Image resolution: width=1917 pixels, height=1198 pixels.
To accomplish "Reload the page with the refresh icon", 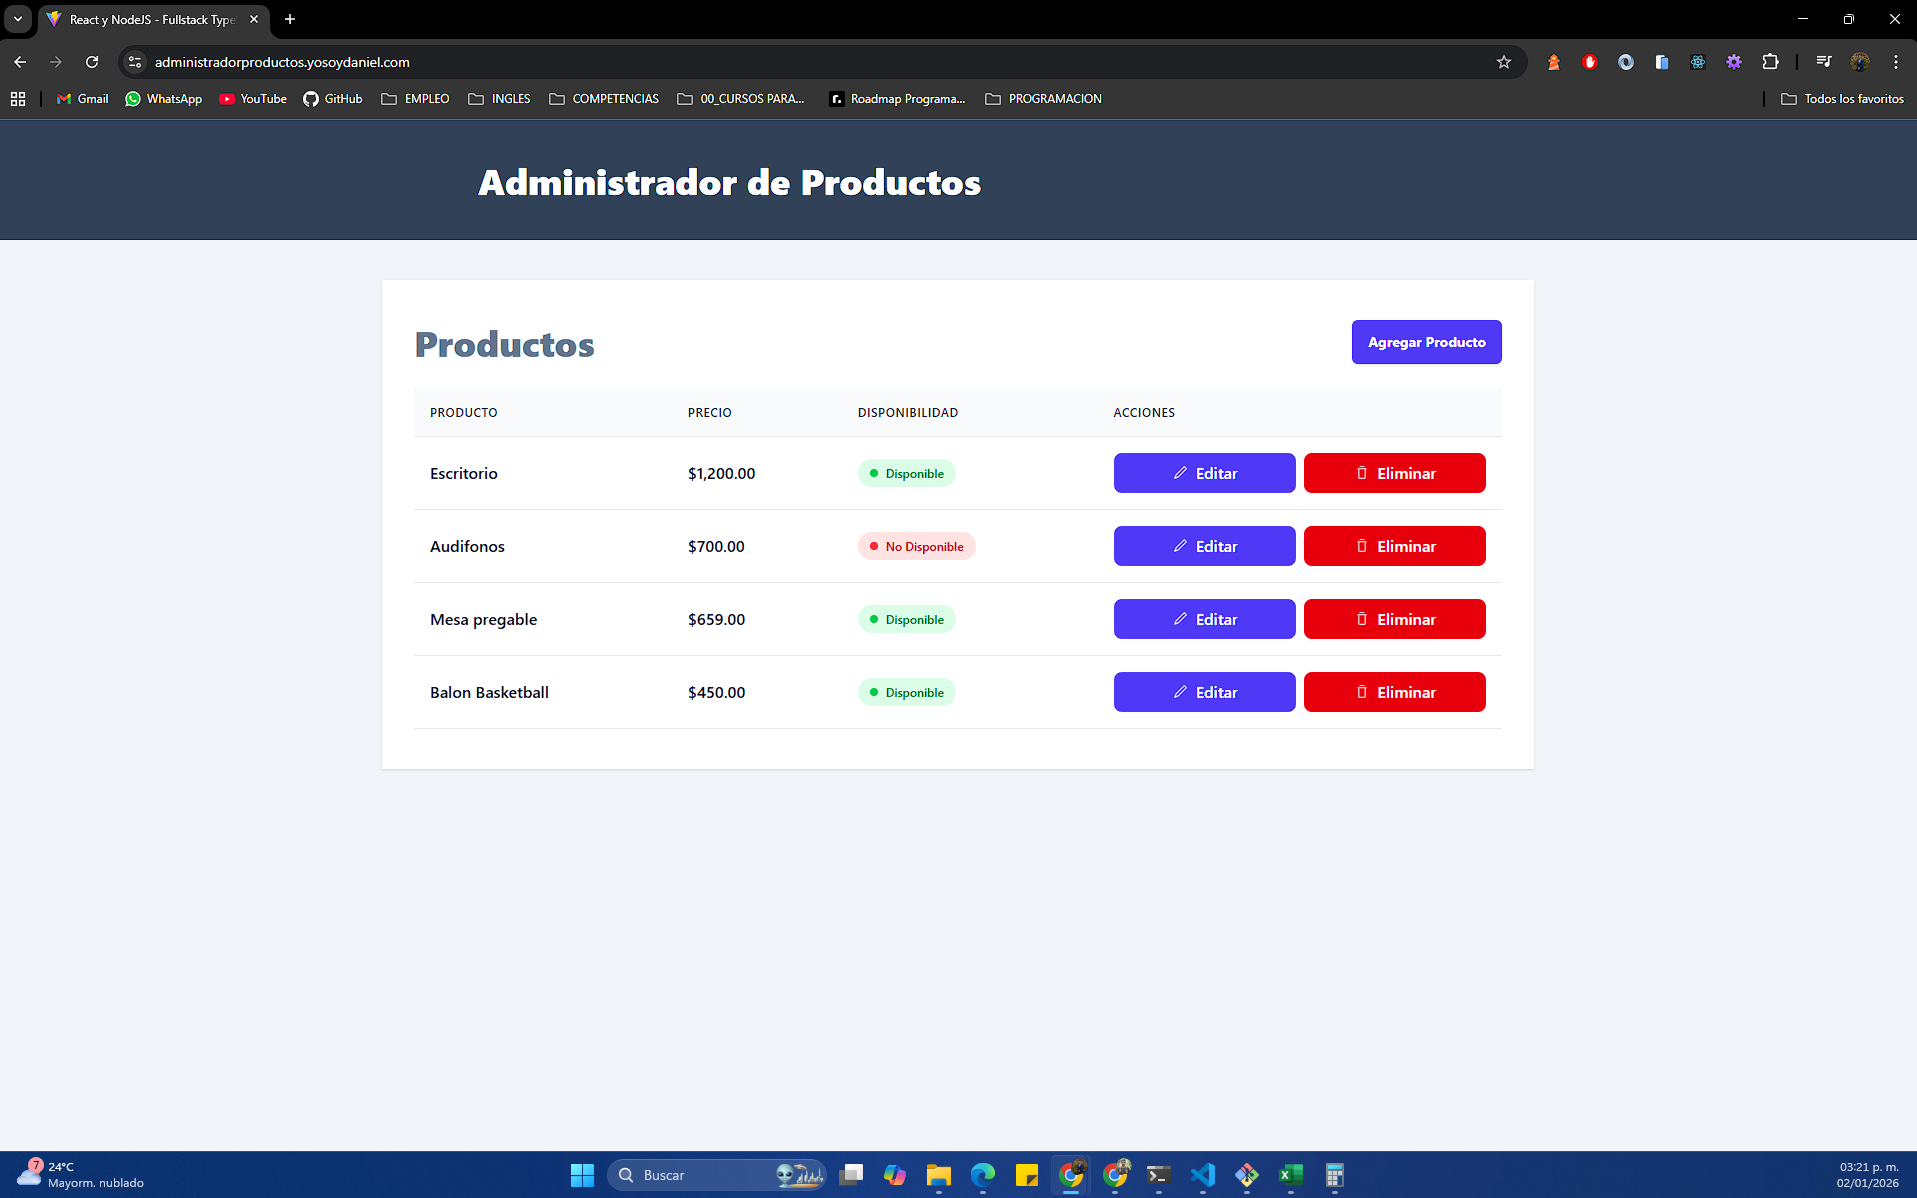I will [92, 62].
